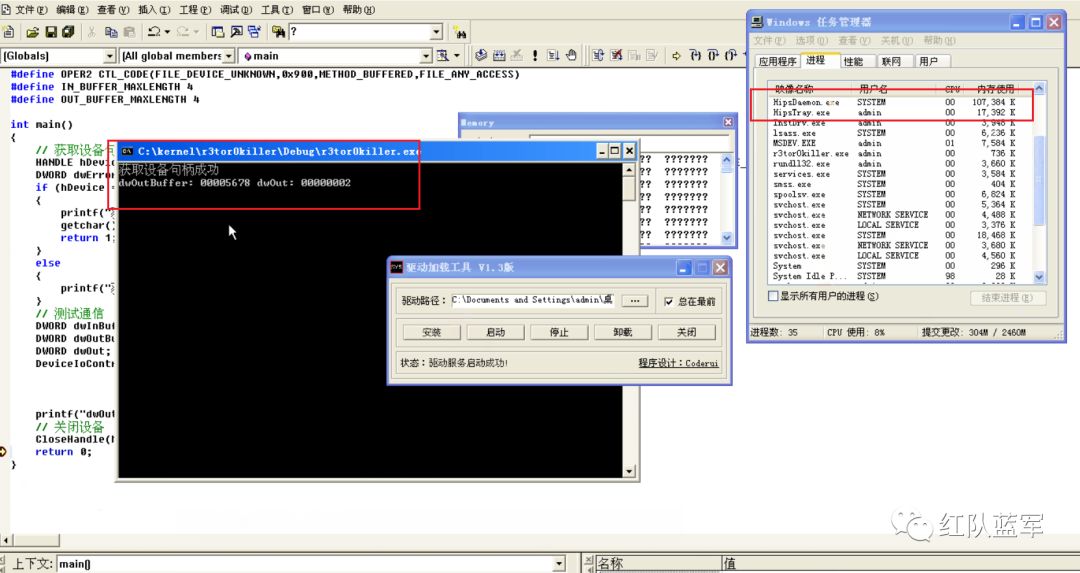The image size is (1080, 573).
Task: Click the 启动 button in driver loader
Action: pos(495,332)
